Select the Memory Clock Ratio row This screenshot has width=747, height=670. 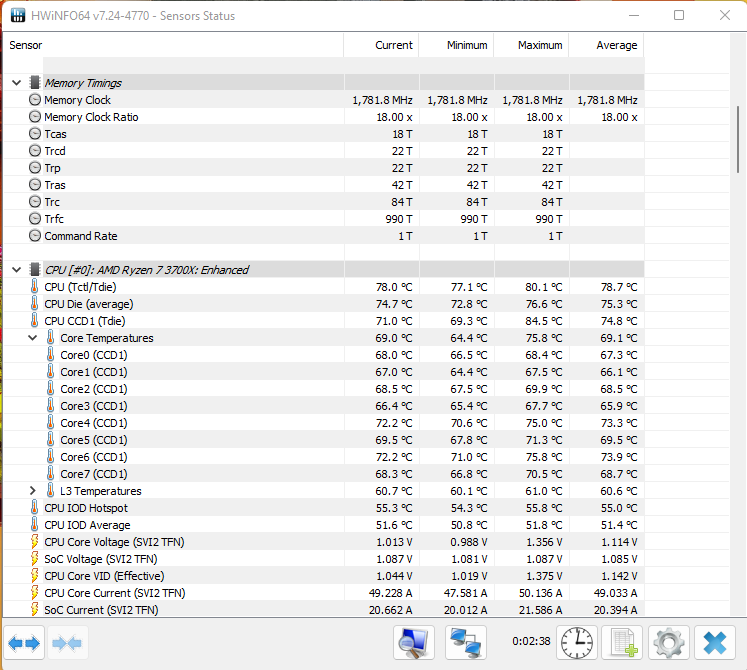[324, 117]
